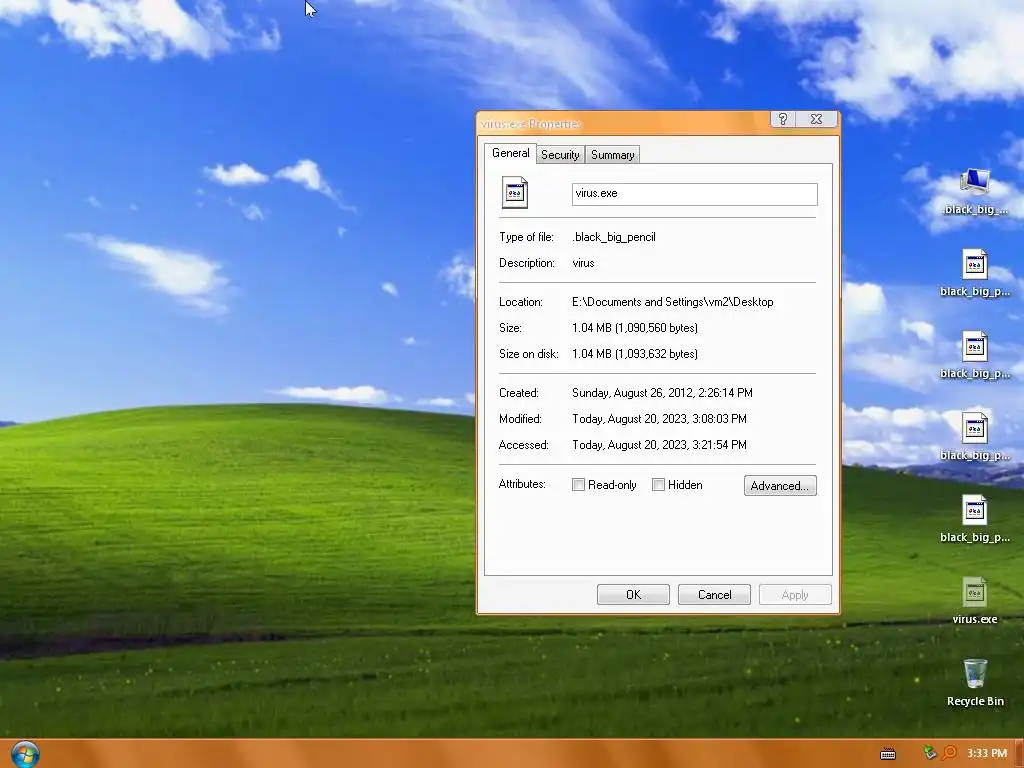This screenshot has height=768, width=1024.
Task: Click the size value 1,090,560 bytes
Action: [656, 328]
